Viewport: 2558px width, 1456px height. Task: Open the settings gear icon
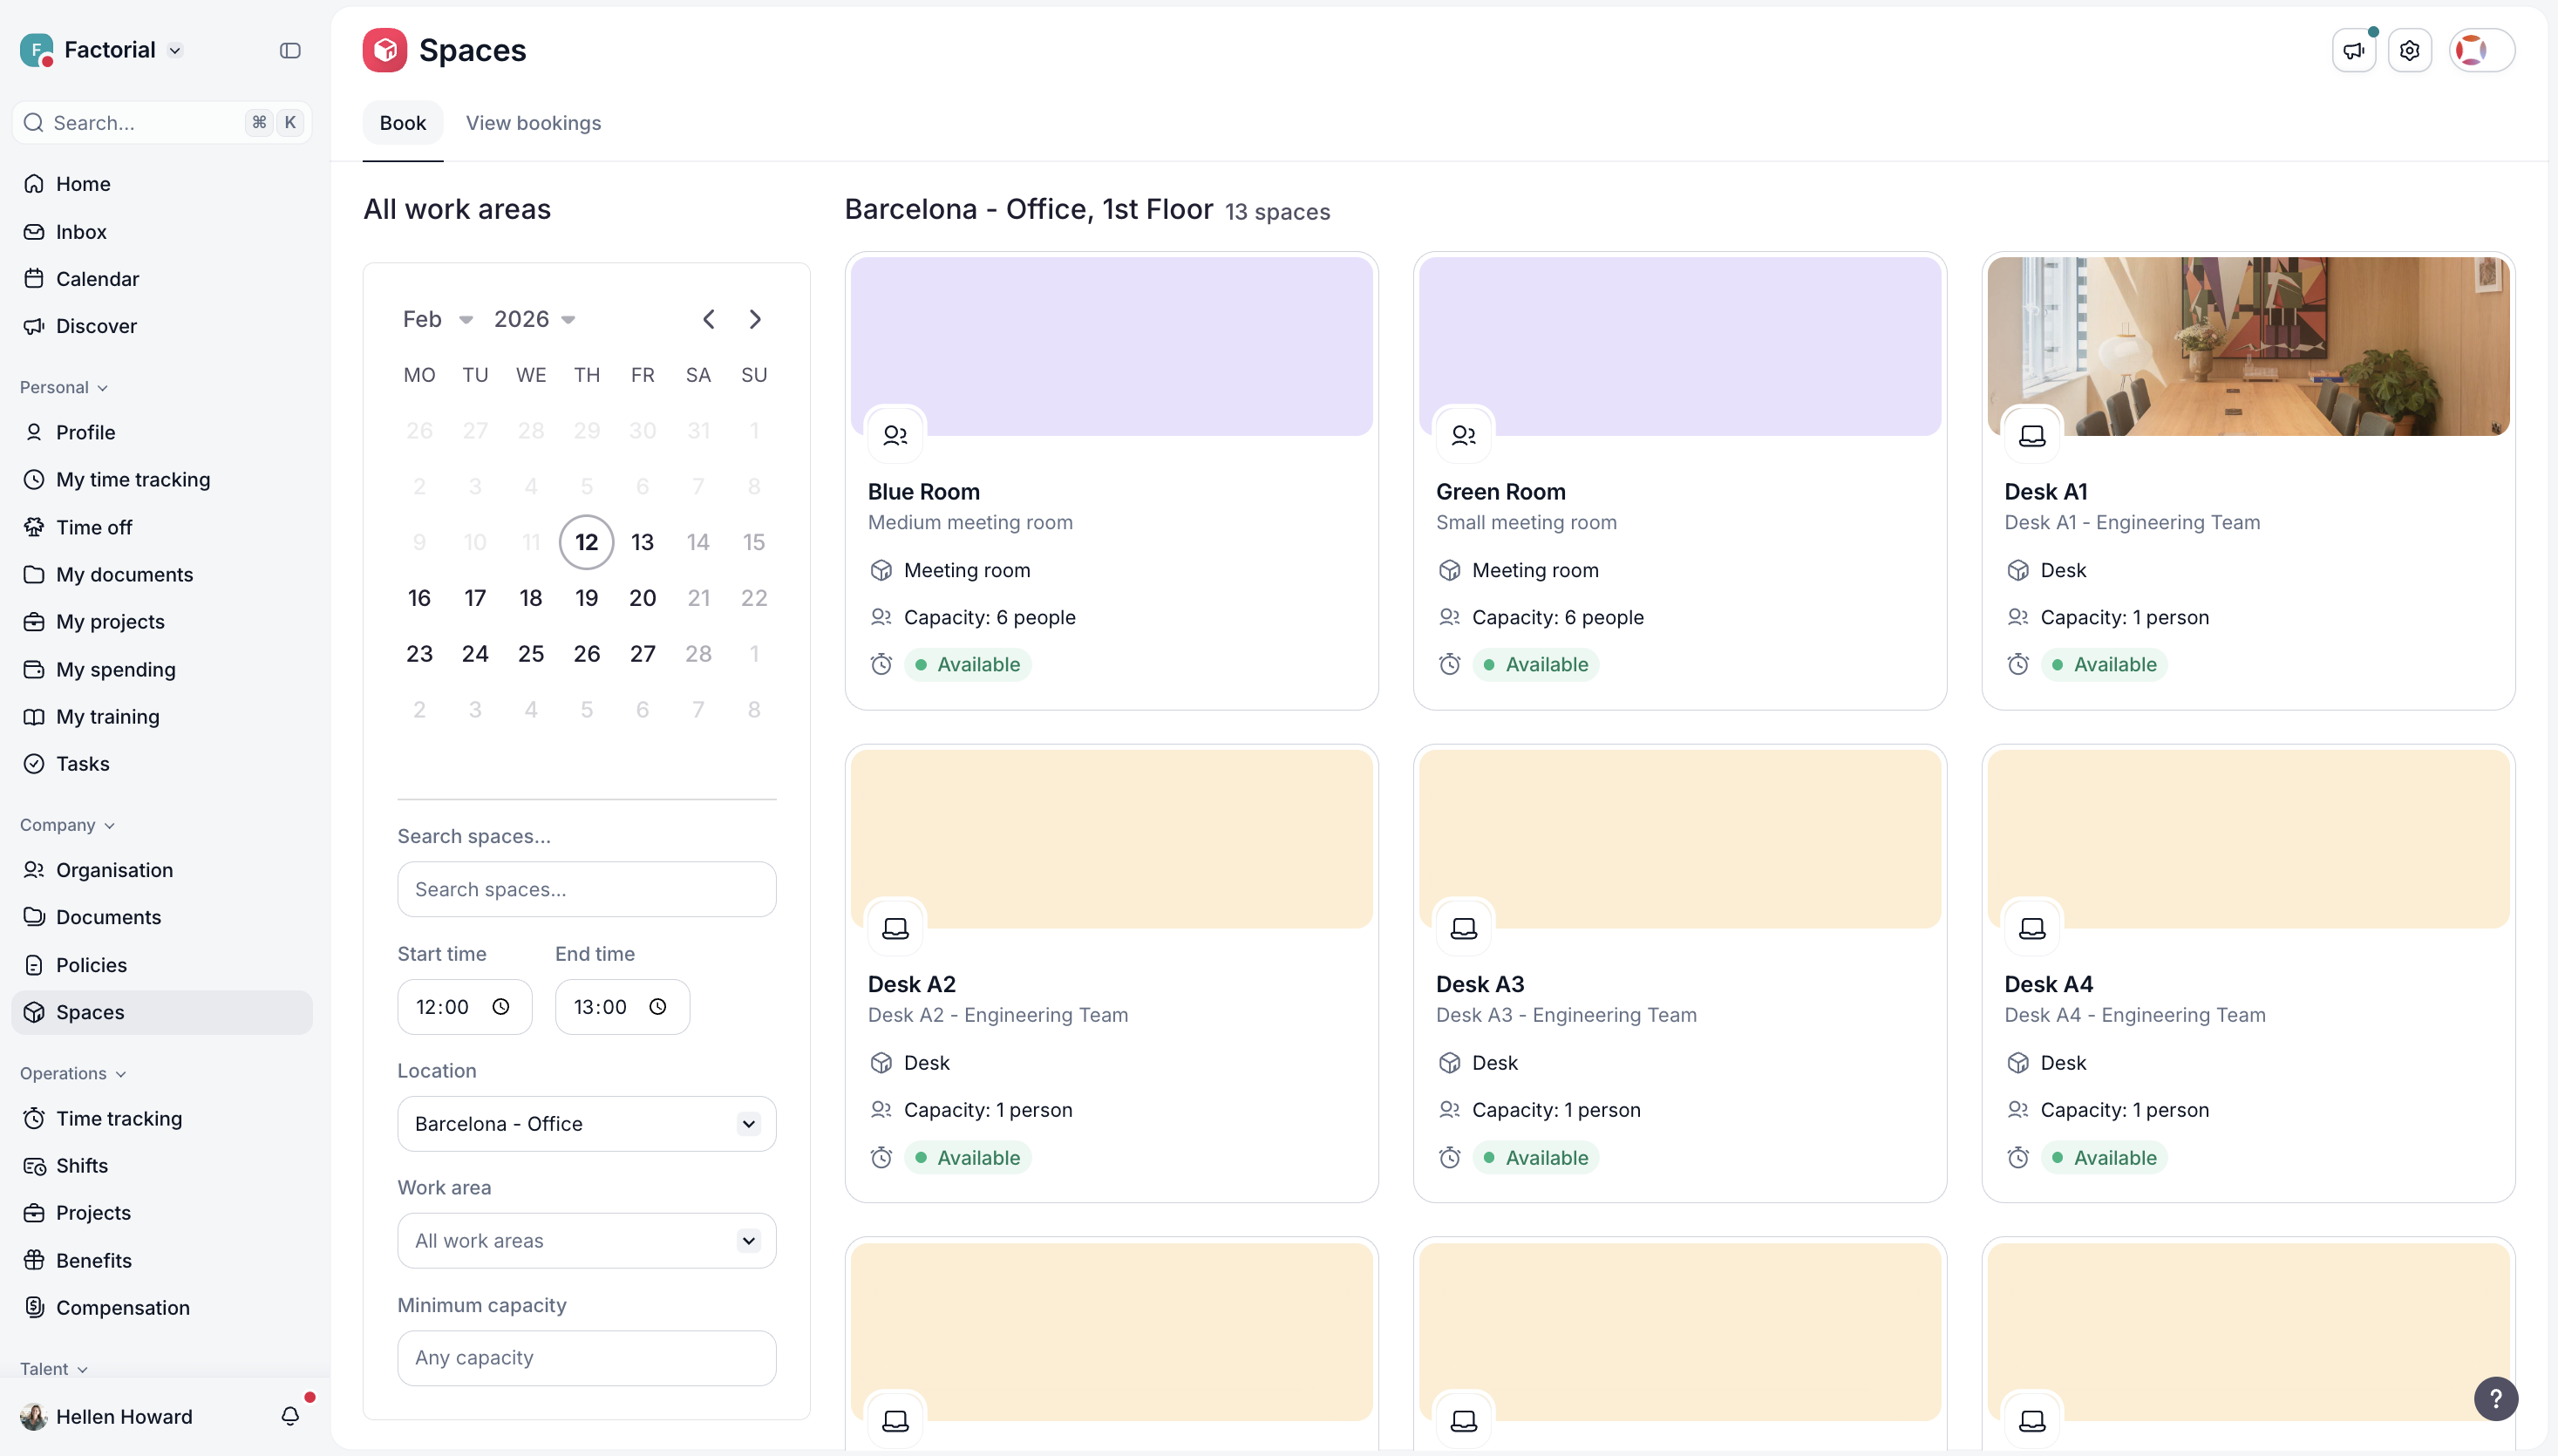tap(2409, 50)
